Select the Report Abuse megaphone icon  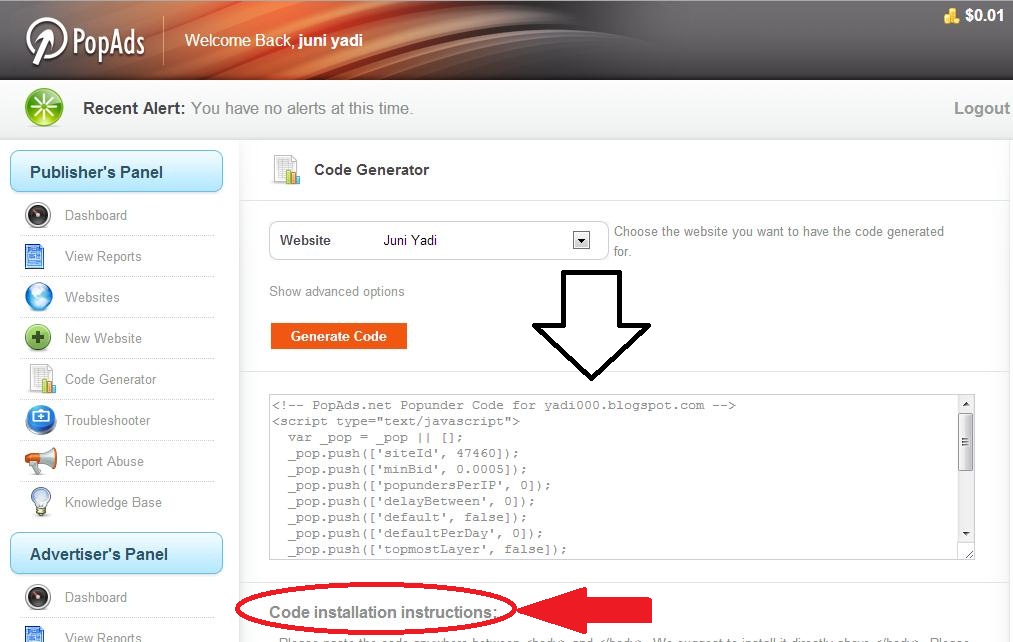click(x=38, y=461)
